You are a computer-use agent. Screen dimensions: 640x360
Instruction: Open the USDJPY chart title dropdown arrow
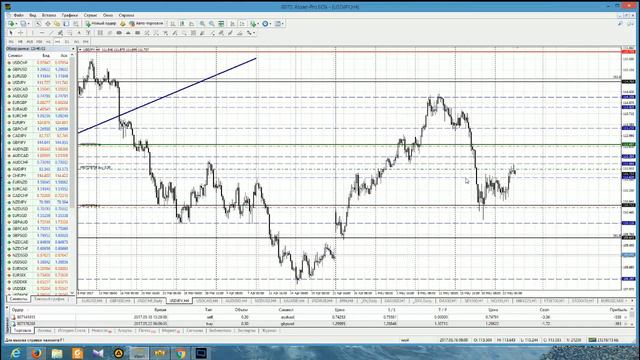(80, 49)
